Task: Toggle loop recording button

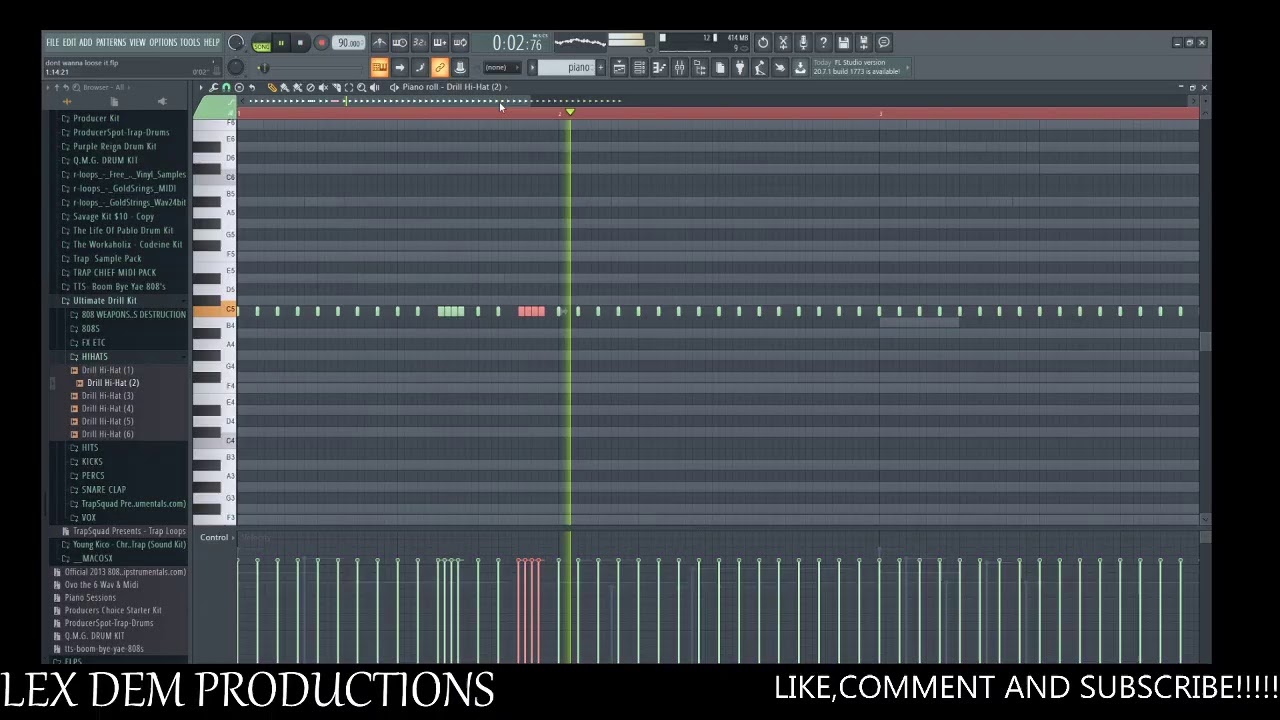Action: [x=460, y=42]
